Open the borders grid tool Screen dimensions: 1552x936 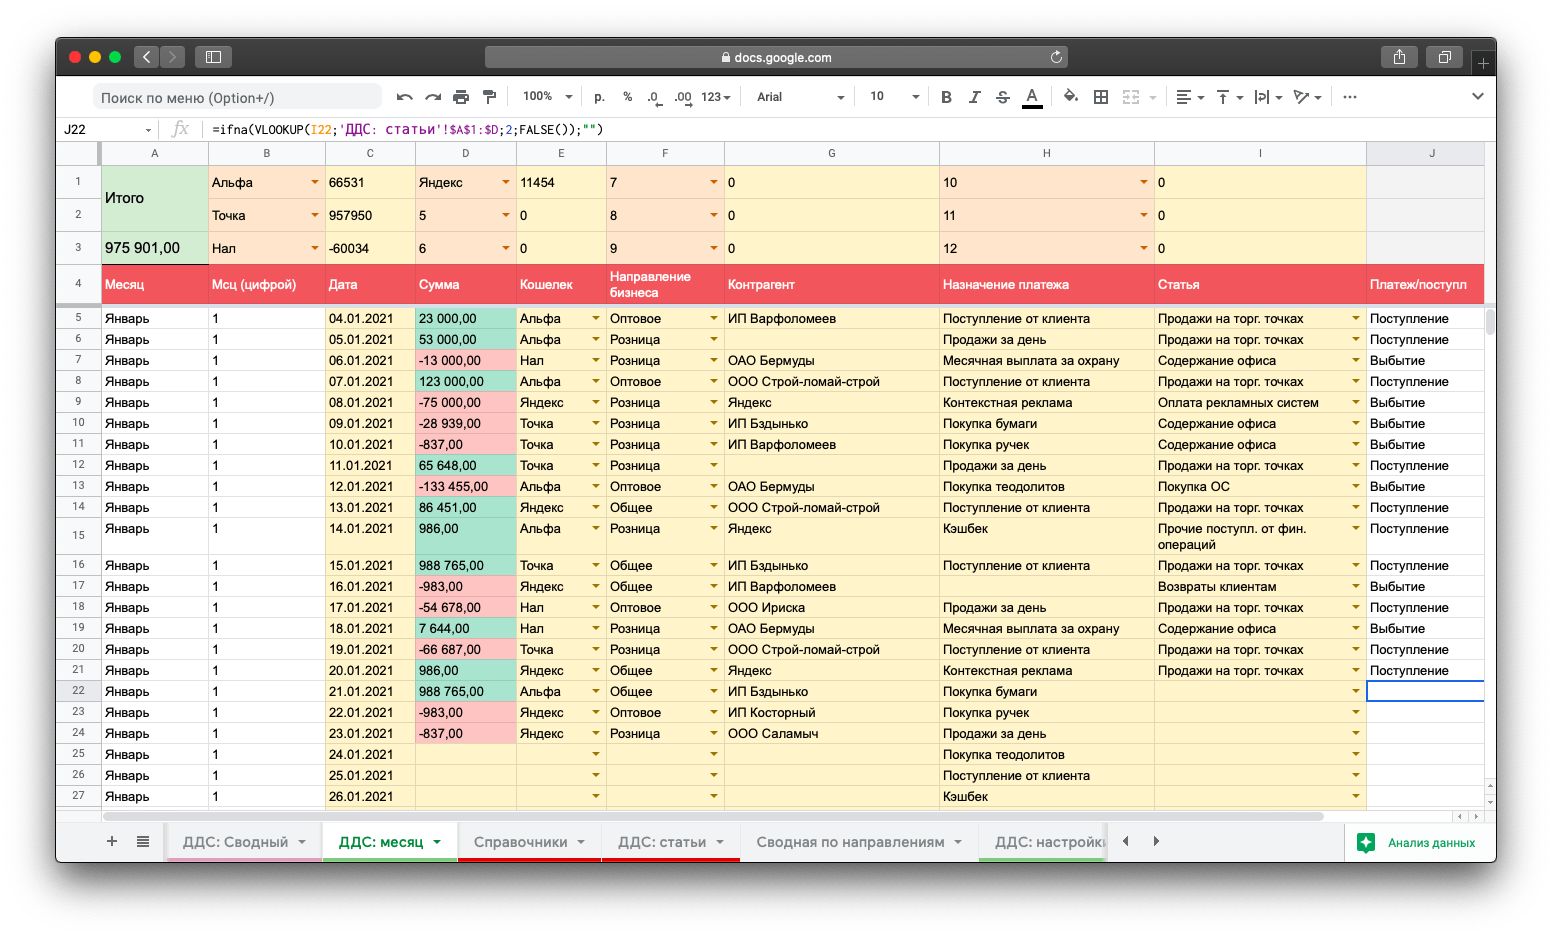click(x=1101, y=97)
